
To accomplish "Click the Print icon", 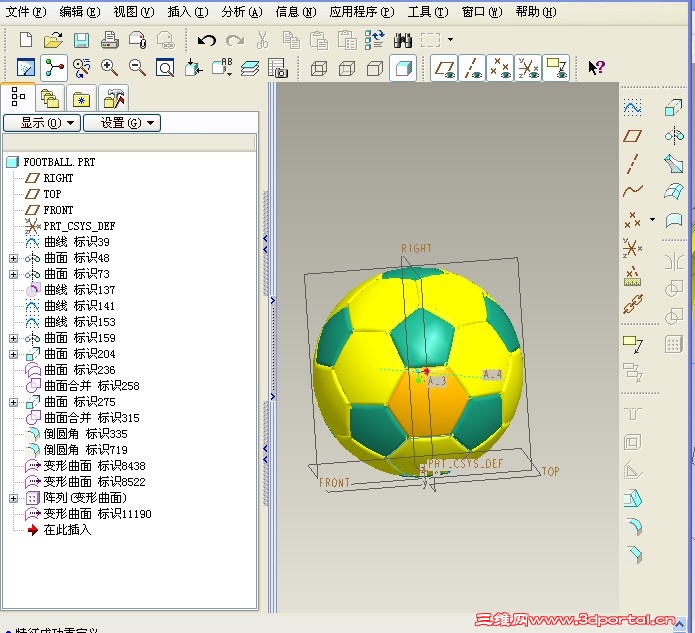I will [x=109, y=40].
